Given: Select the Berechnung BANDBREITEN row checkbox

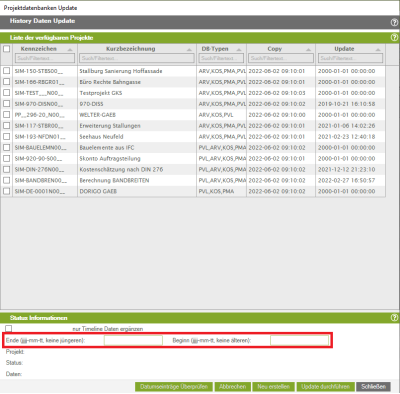Looking at the screenshot, I should click(x=7, y=180).
